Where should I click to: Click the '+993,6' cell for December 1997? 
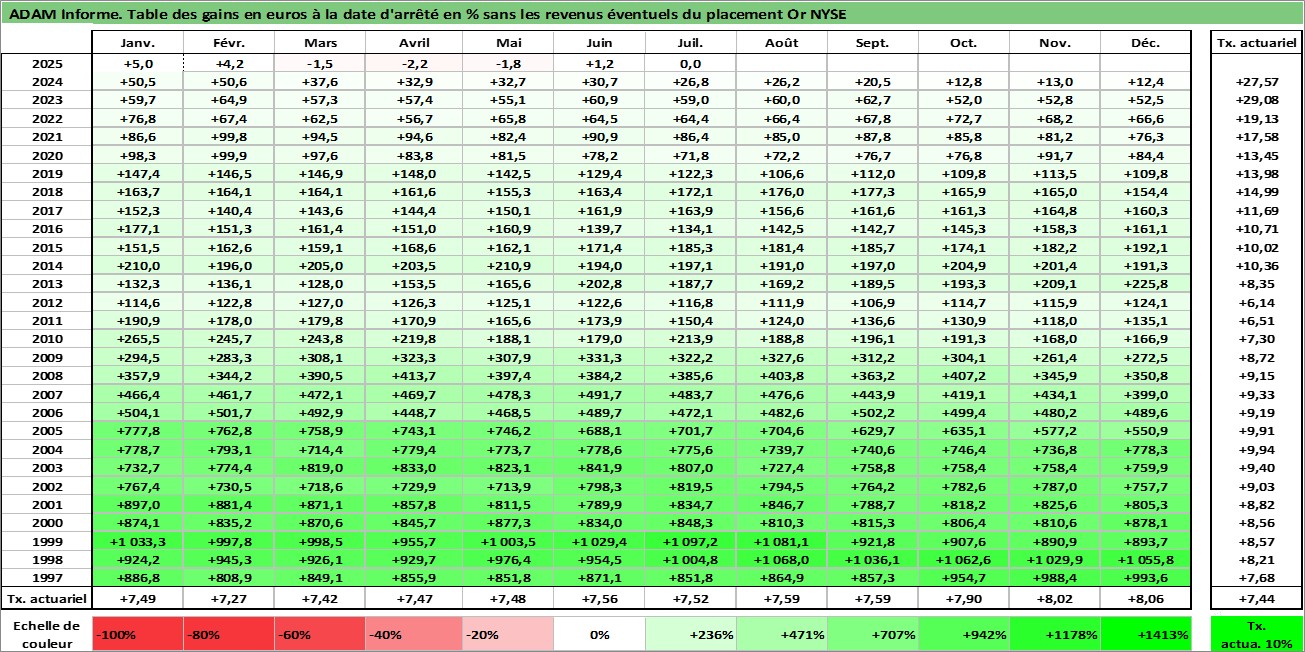[1146, 578]
